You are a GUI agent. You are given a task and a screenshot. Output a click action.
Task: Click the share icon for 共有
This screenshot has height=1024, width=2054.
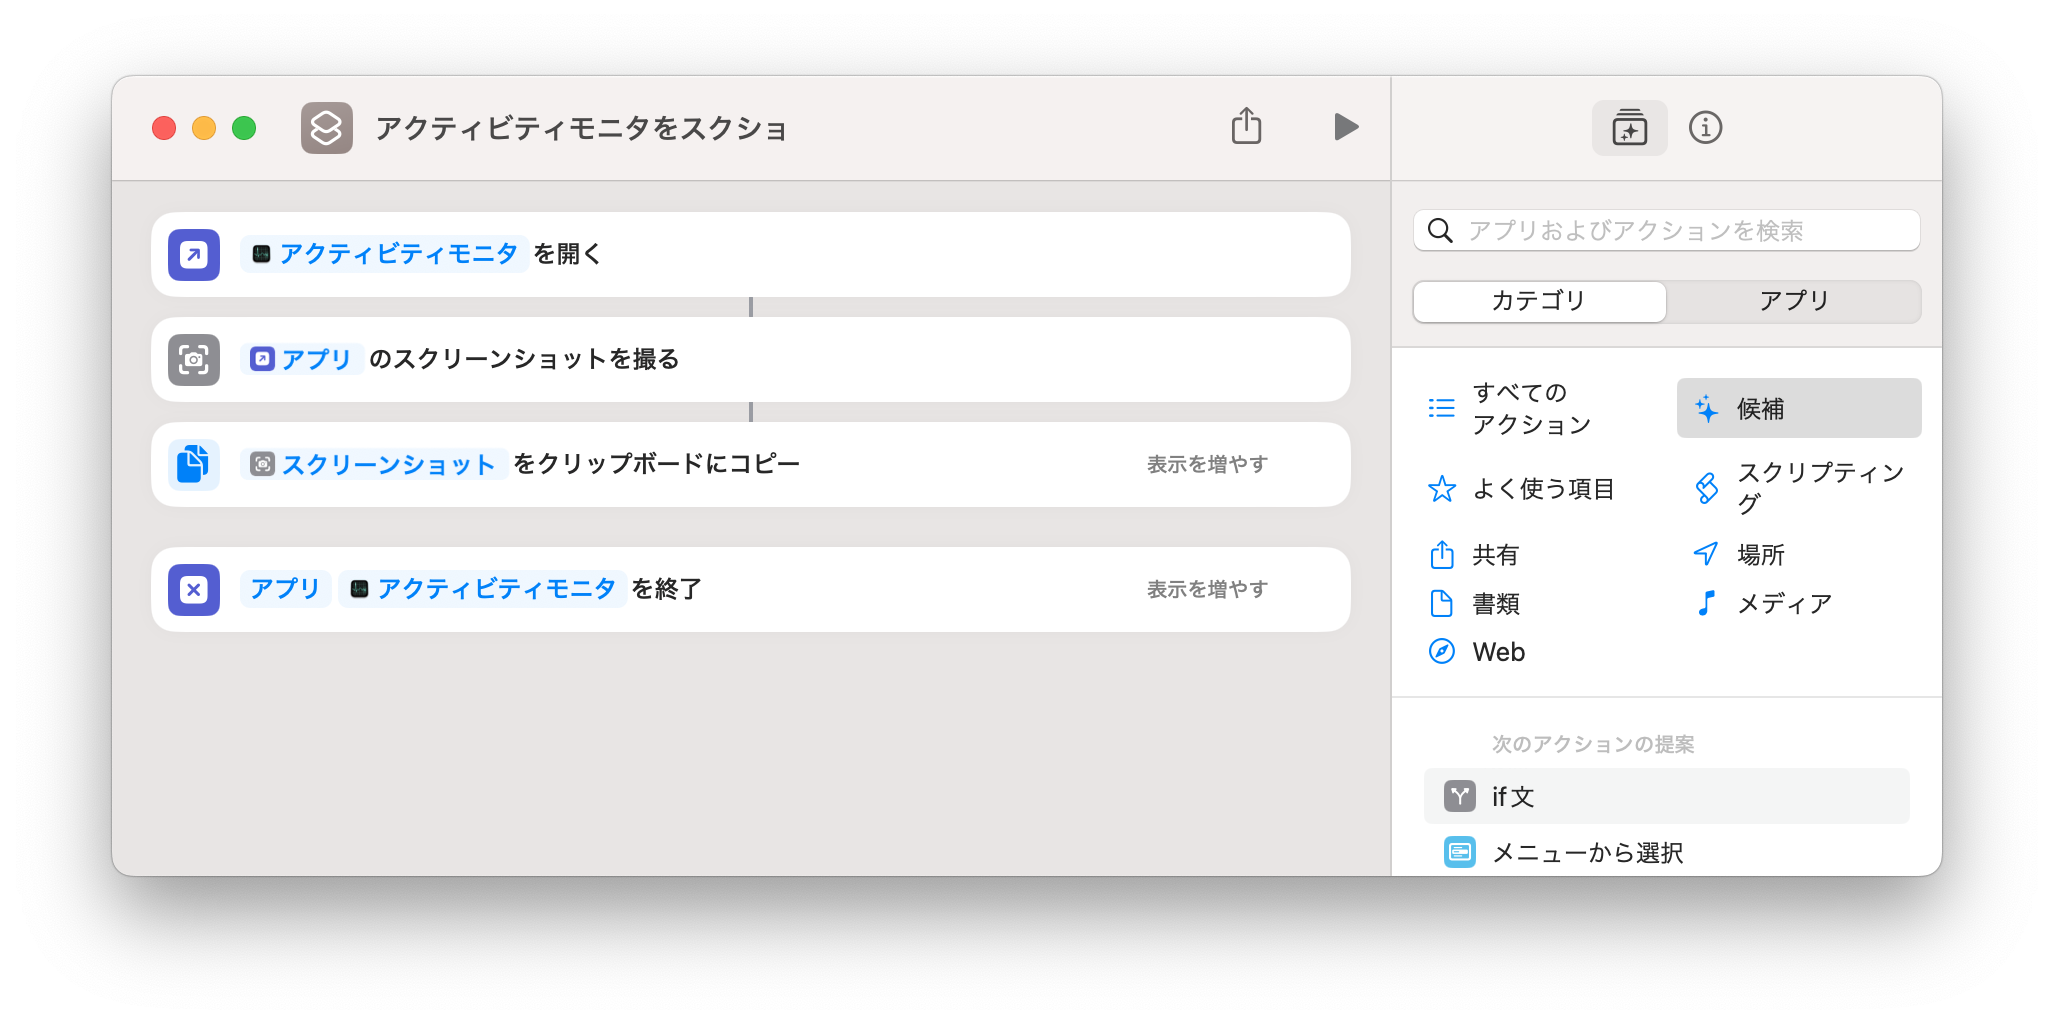coord(1441,554)
